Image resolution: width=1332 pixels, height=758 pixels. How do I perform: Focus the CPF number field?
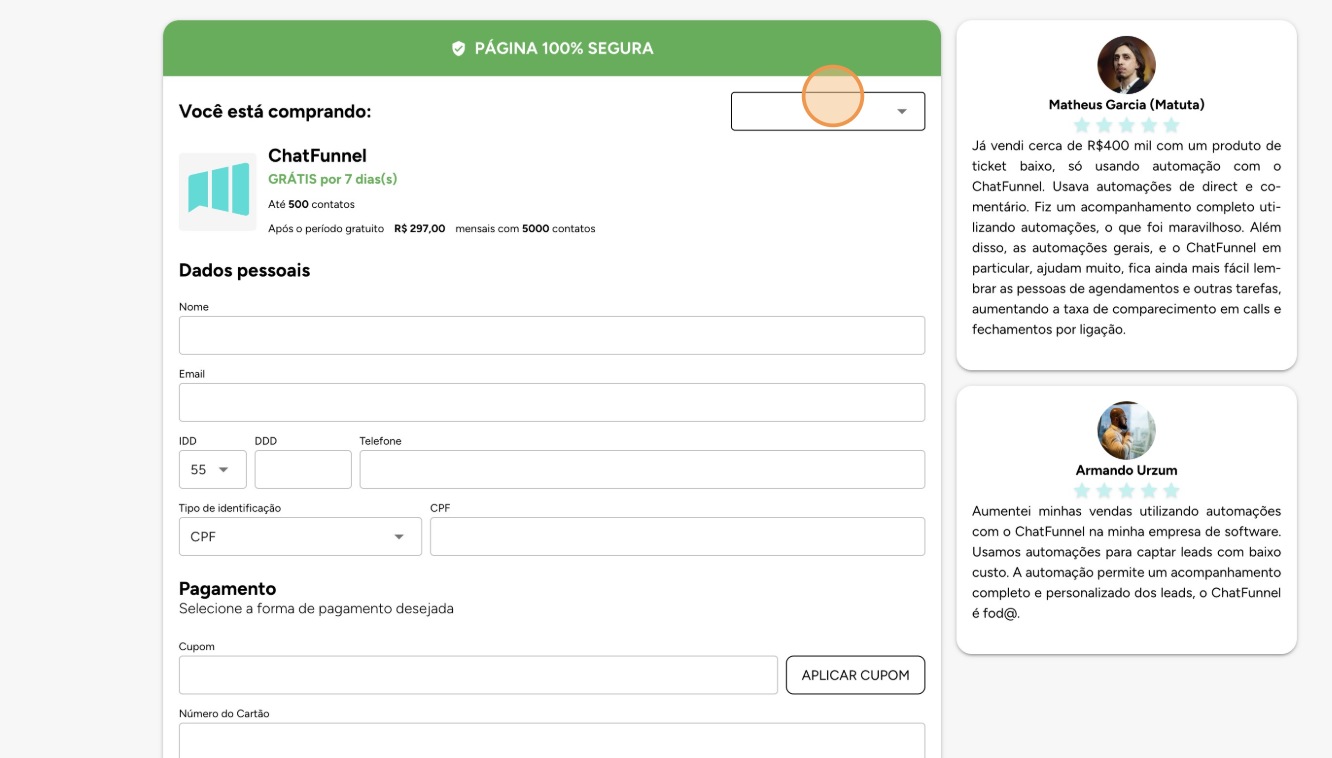coord(677,536)
